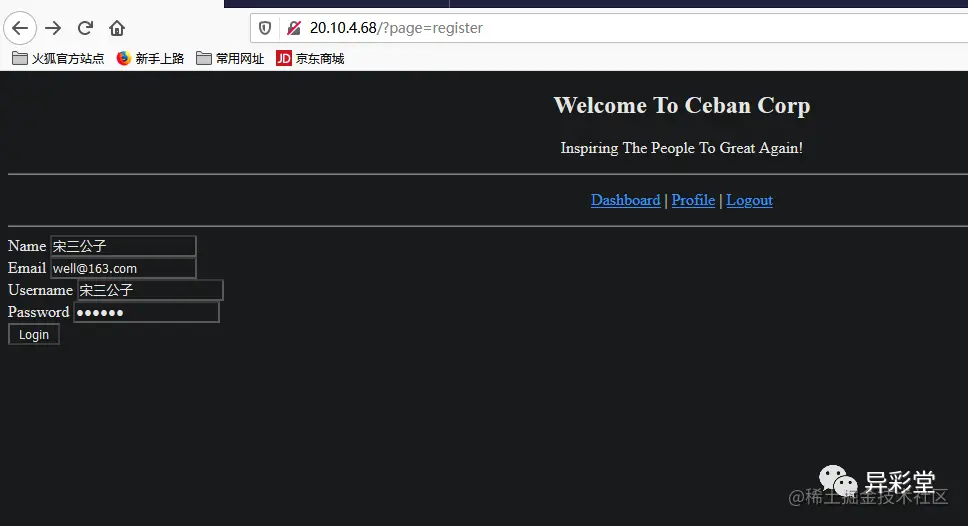Click the Welcome To Ceban Corp heading
968x526 pixels.
coord(682,106)
